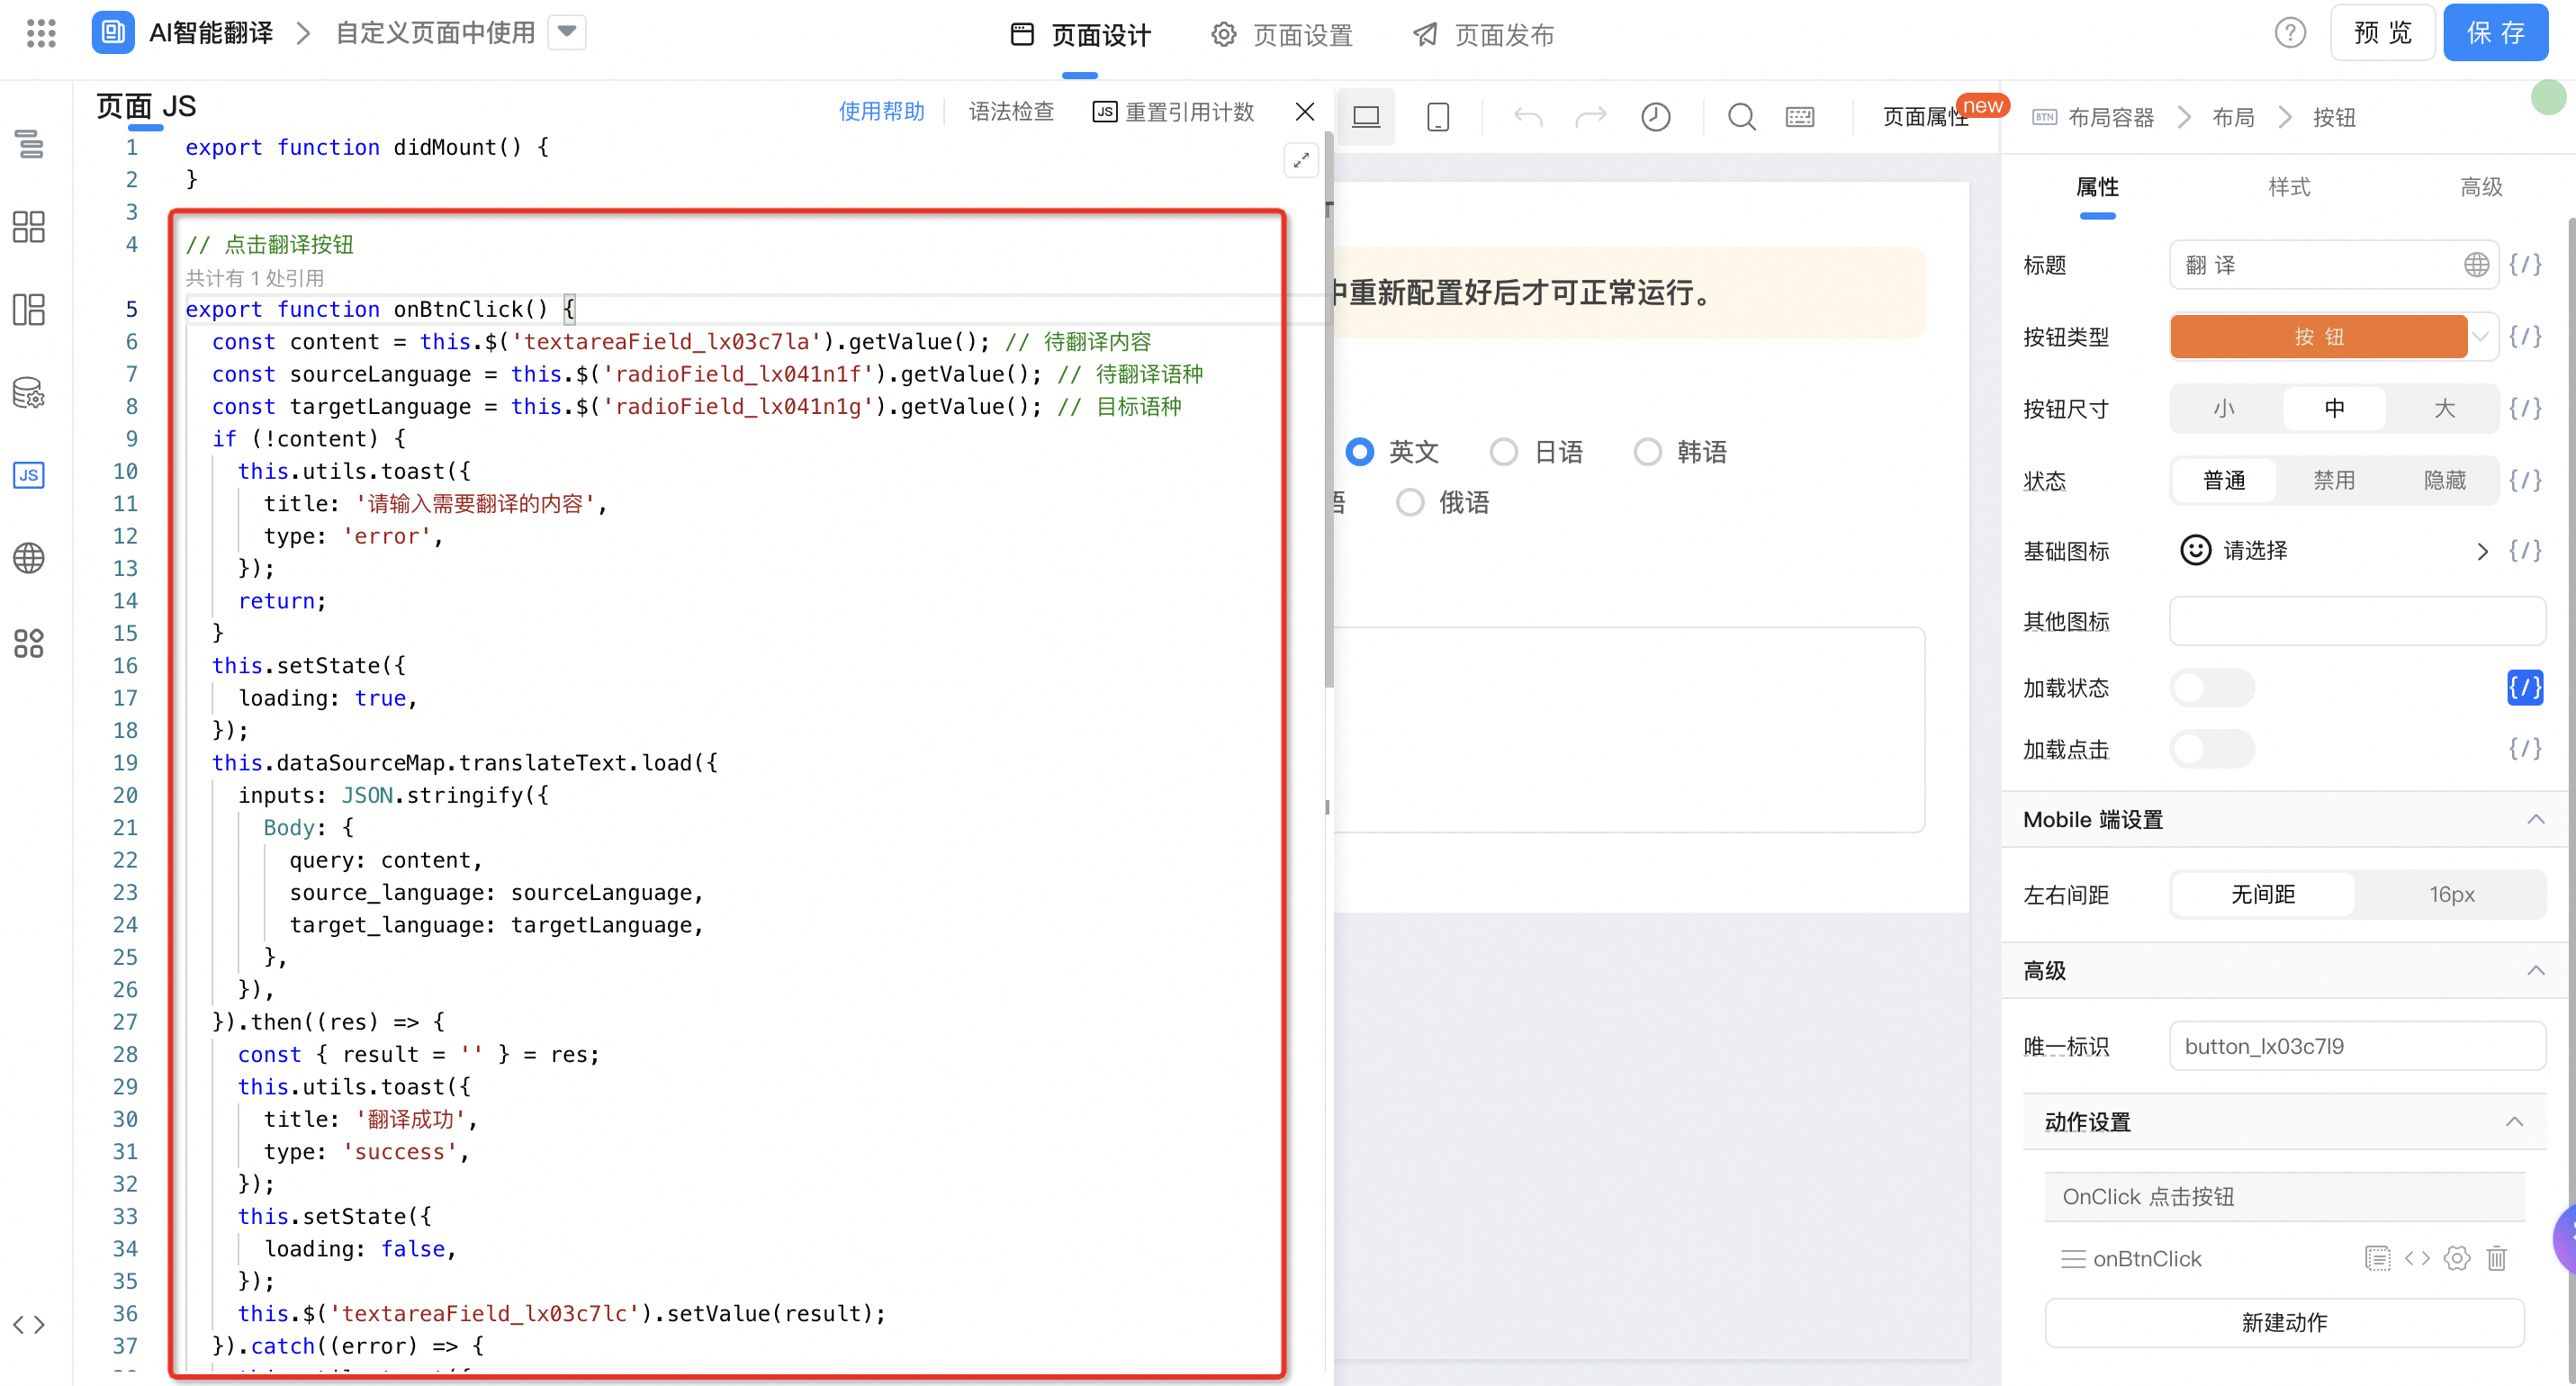
Task: Select 布局容器 in the breadcrumb
Action: pos(2110,117)
